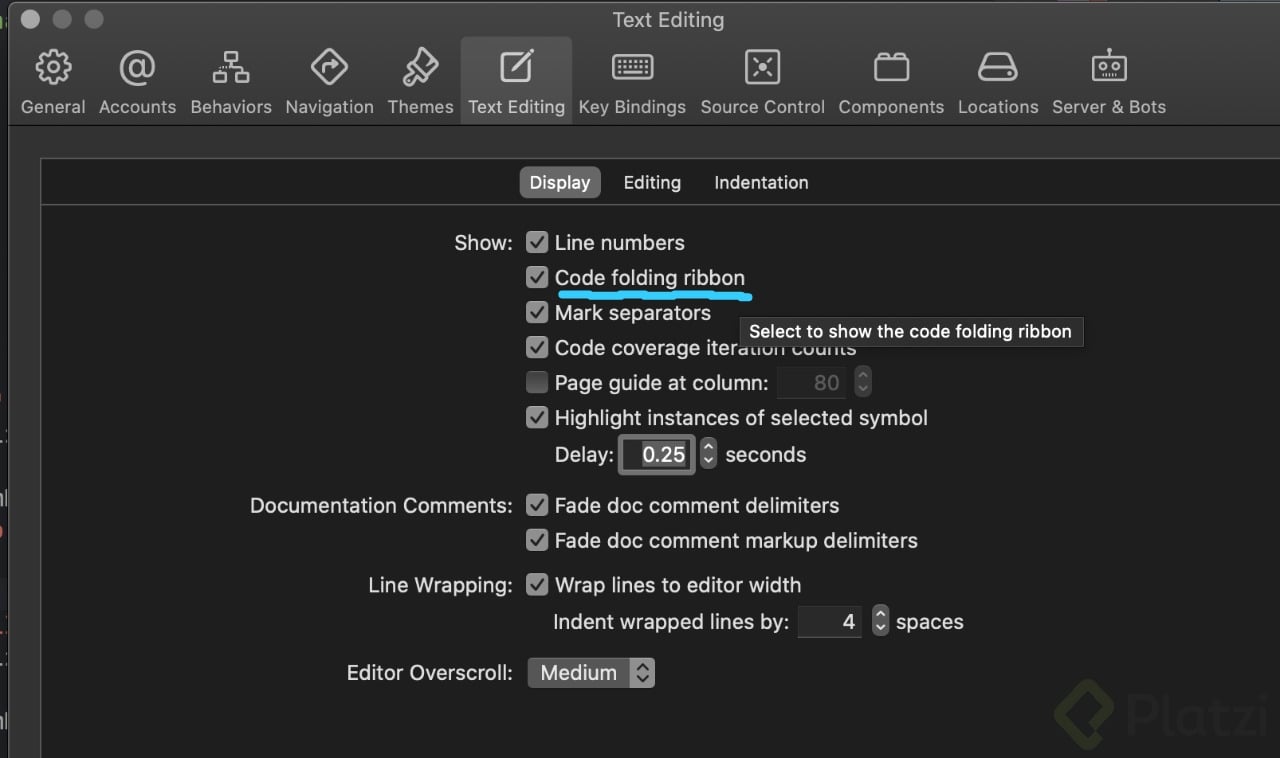Click the Editor Overscroll label

tap(430, 673)
